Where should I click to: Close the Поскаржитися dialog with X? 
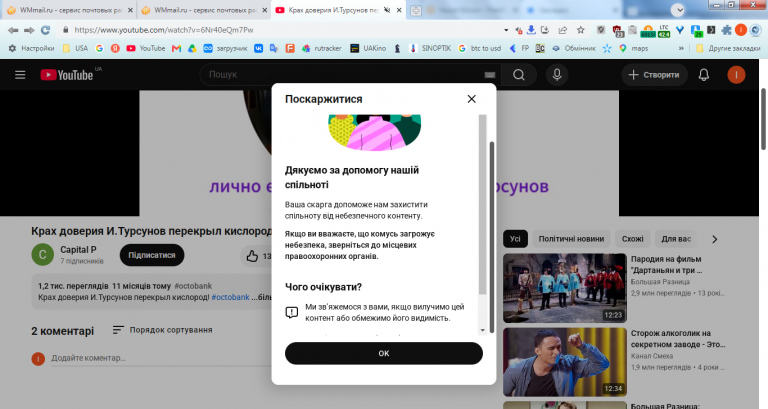[x=471, y=99]
